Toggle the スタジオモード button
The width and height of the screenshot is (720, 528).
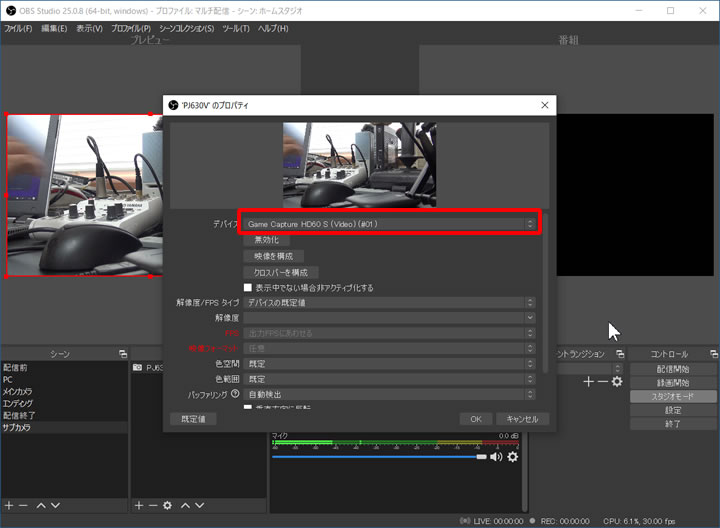point(673,396)
